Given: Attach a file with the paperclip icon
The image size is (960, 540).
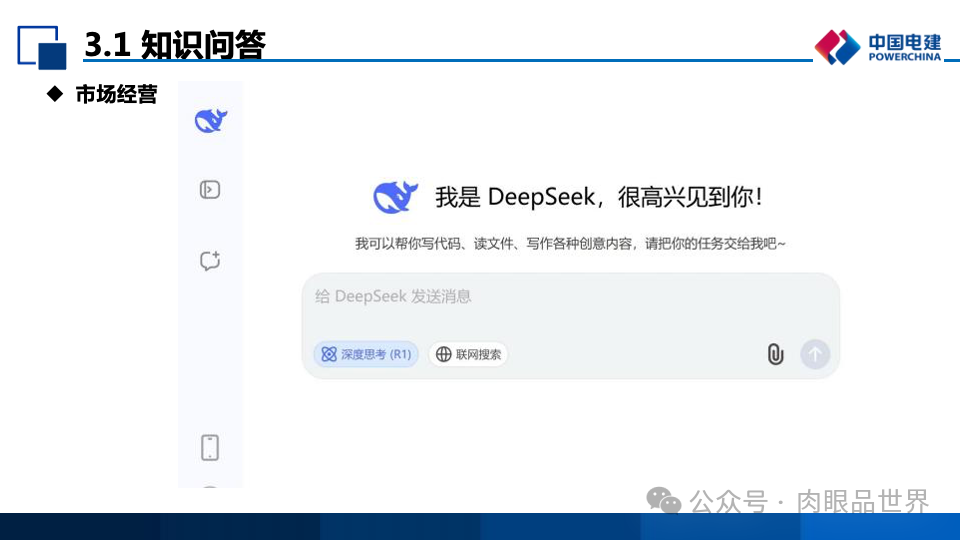Looking at the screenshot, I should [775, 354].
